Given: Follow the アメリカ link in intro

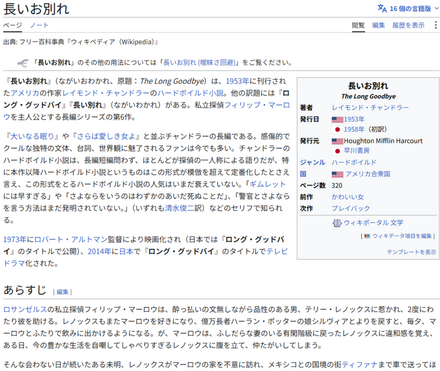Looking at the screenshot, I should coord(25,93).
